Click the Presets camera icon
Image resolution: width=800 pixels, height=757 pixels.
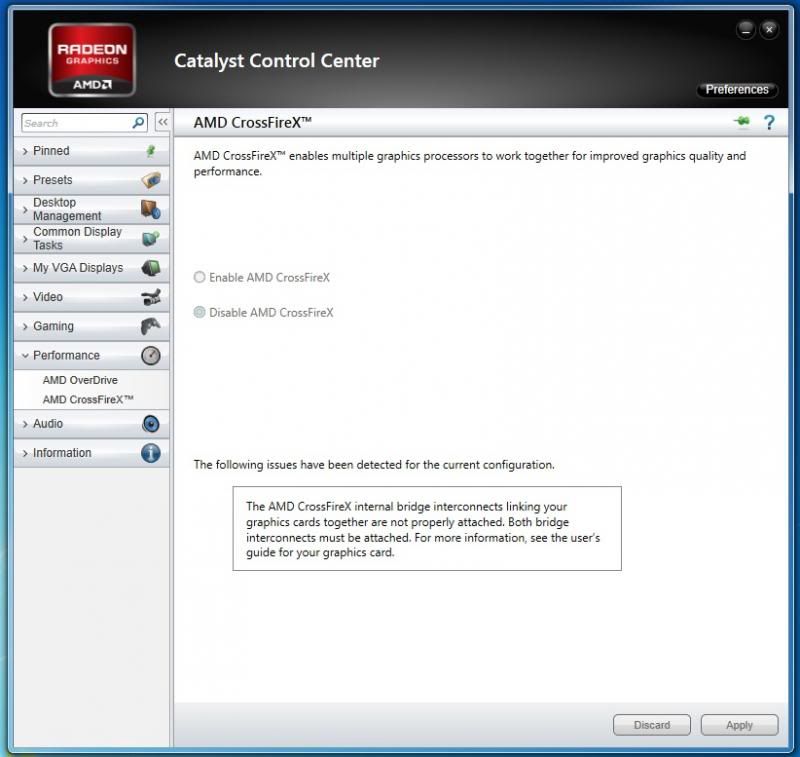[151, 180]
